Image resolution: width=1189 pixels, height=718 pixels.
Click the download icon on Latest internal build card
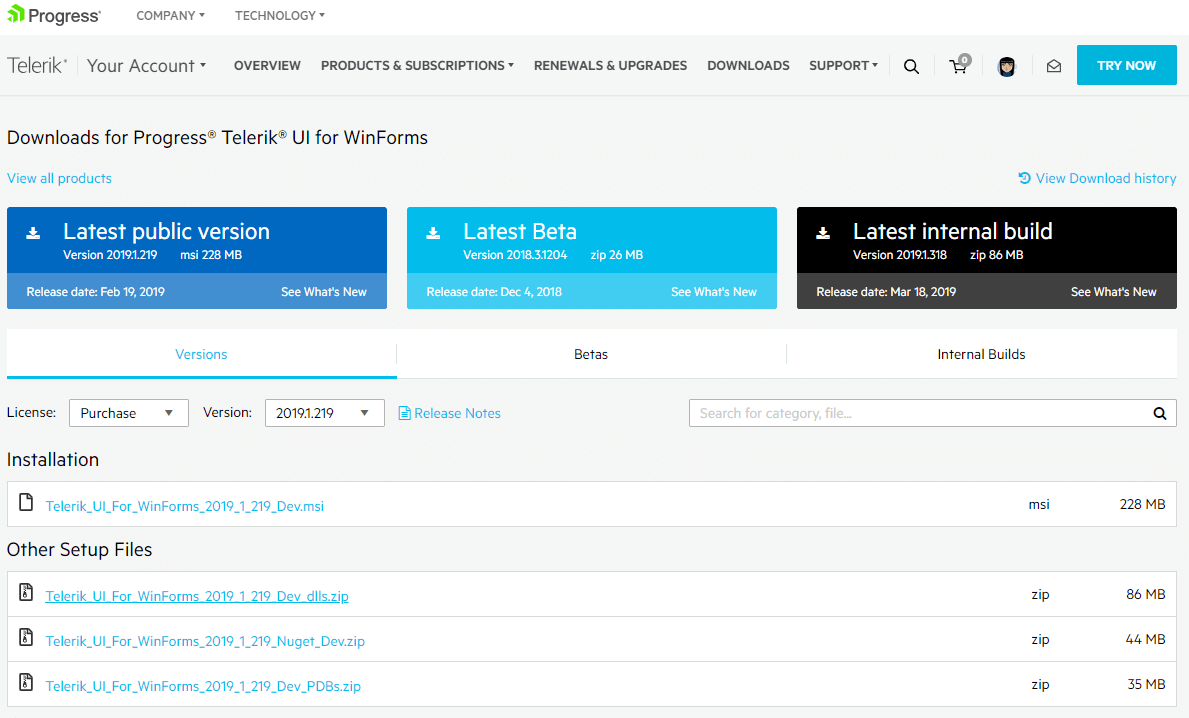[822, 232]
